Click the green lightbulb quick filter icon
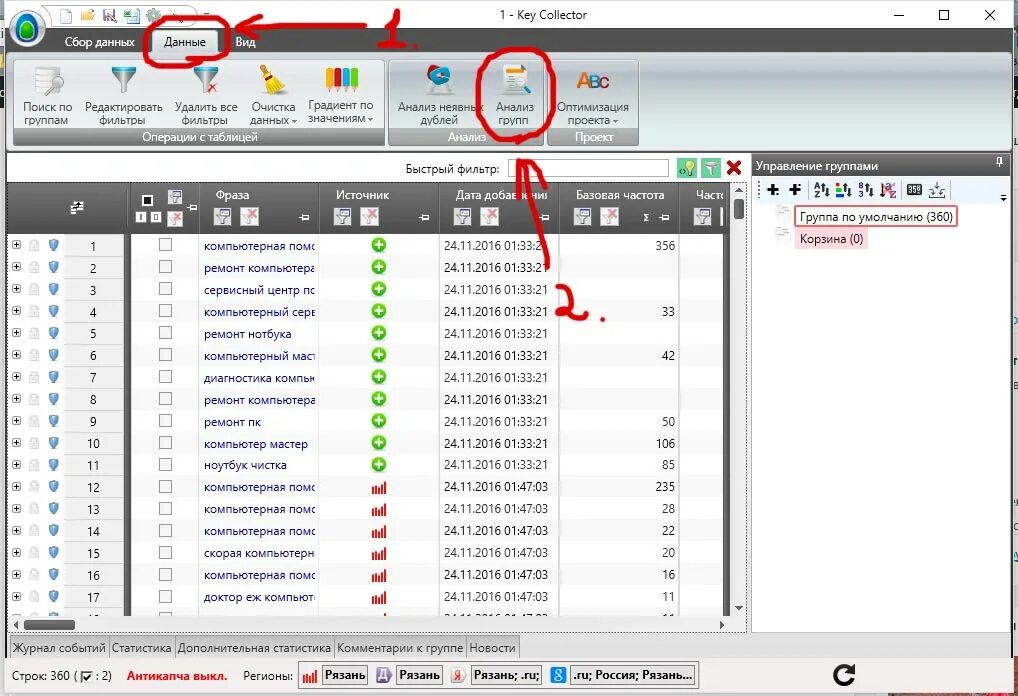The width and height of the screenshot is (1018, 696). click(686, 169)
